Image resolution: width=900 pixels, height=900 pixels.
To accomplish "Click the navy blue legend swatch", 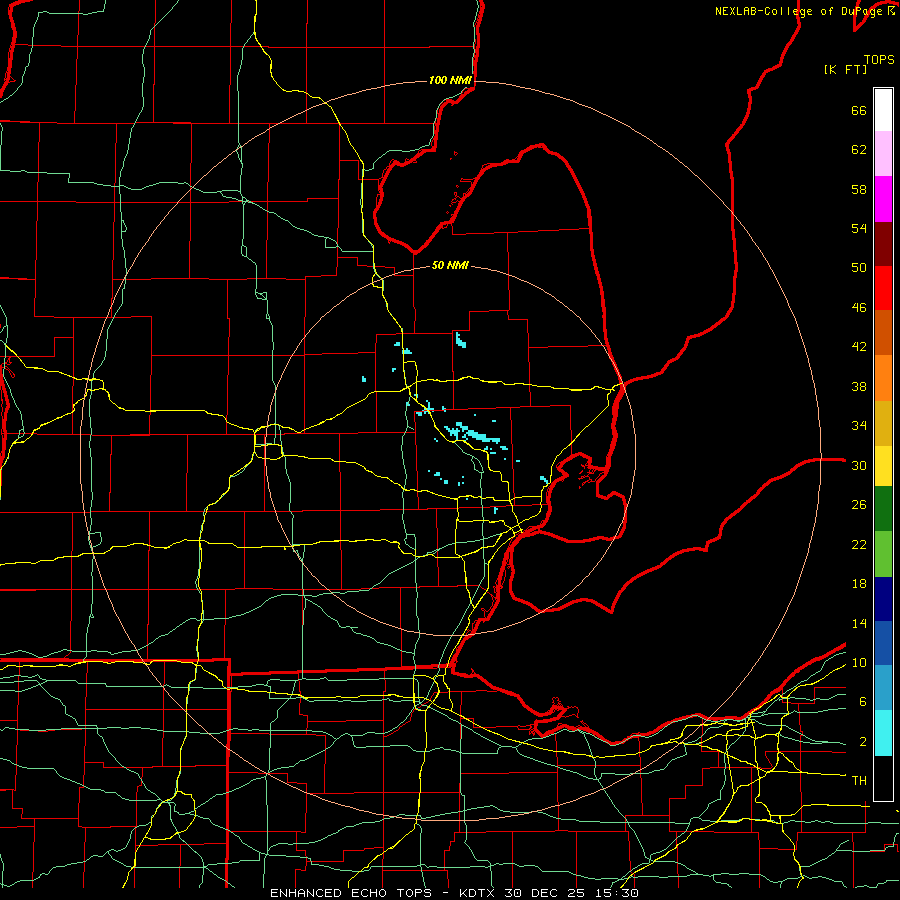I will pos(883,599).
